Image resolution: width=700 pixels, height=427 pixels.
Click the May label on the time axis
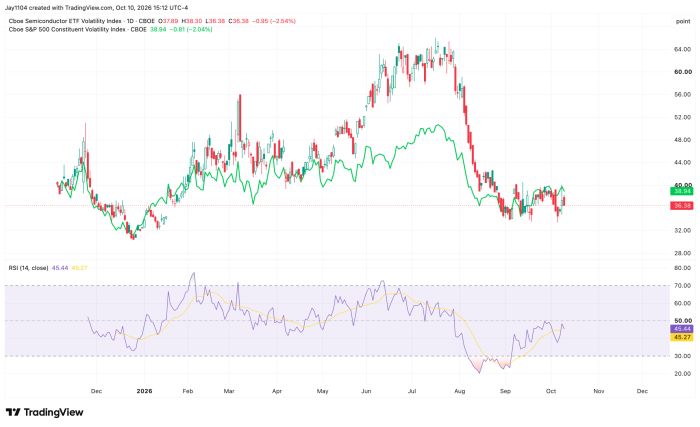click(322, 391)
